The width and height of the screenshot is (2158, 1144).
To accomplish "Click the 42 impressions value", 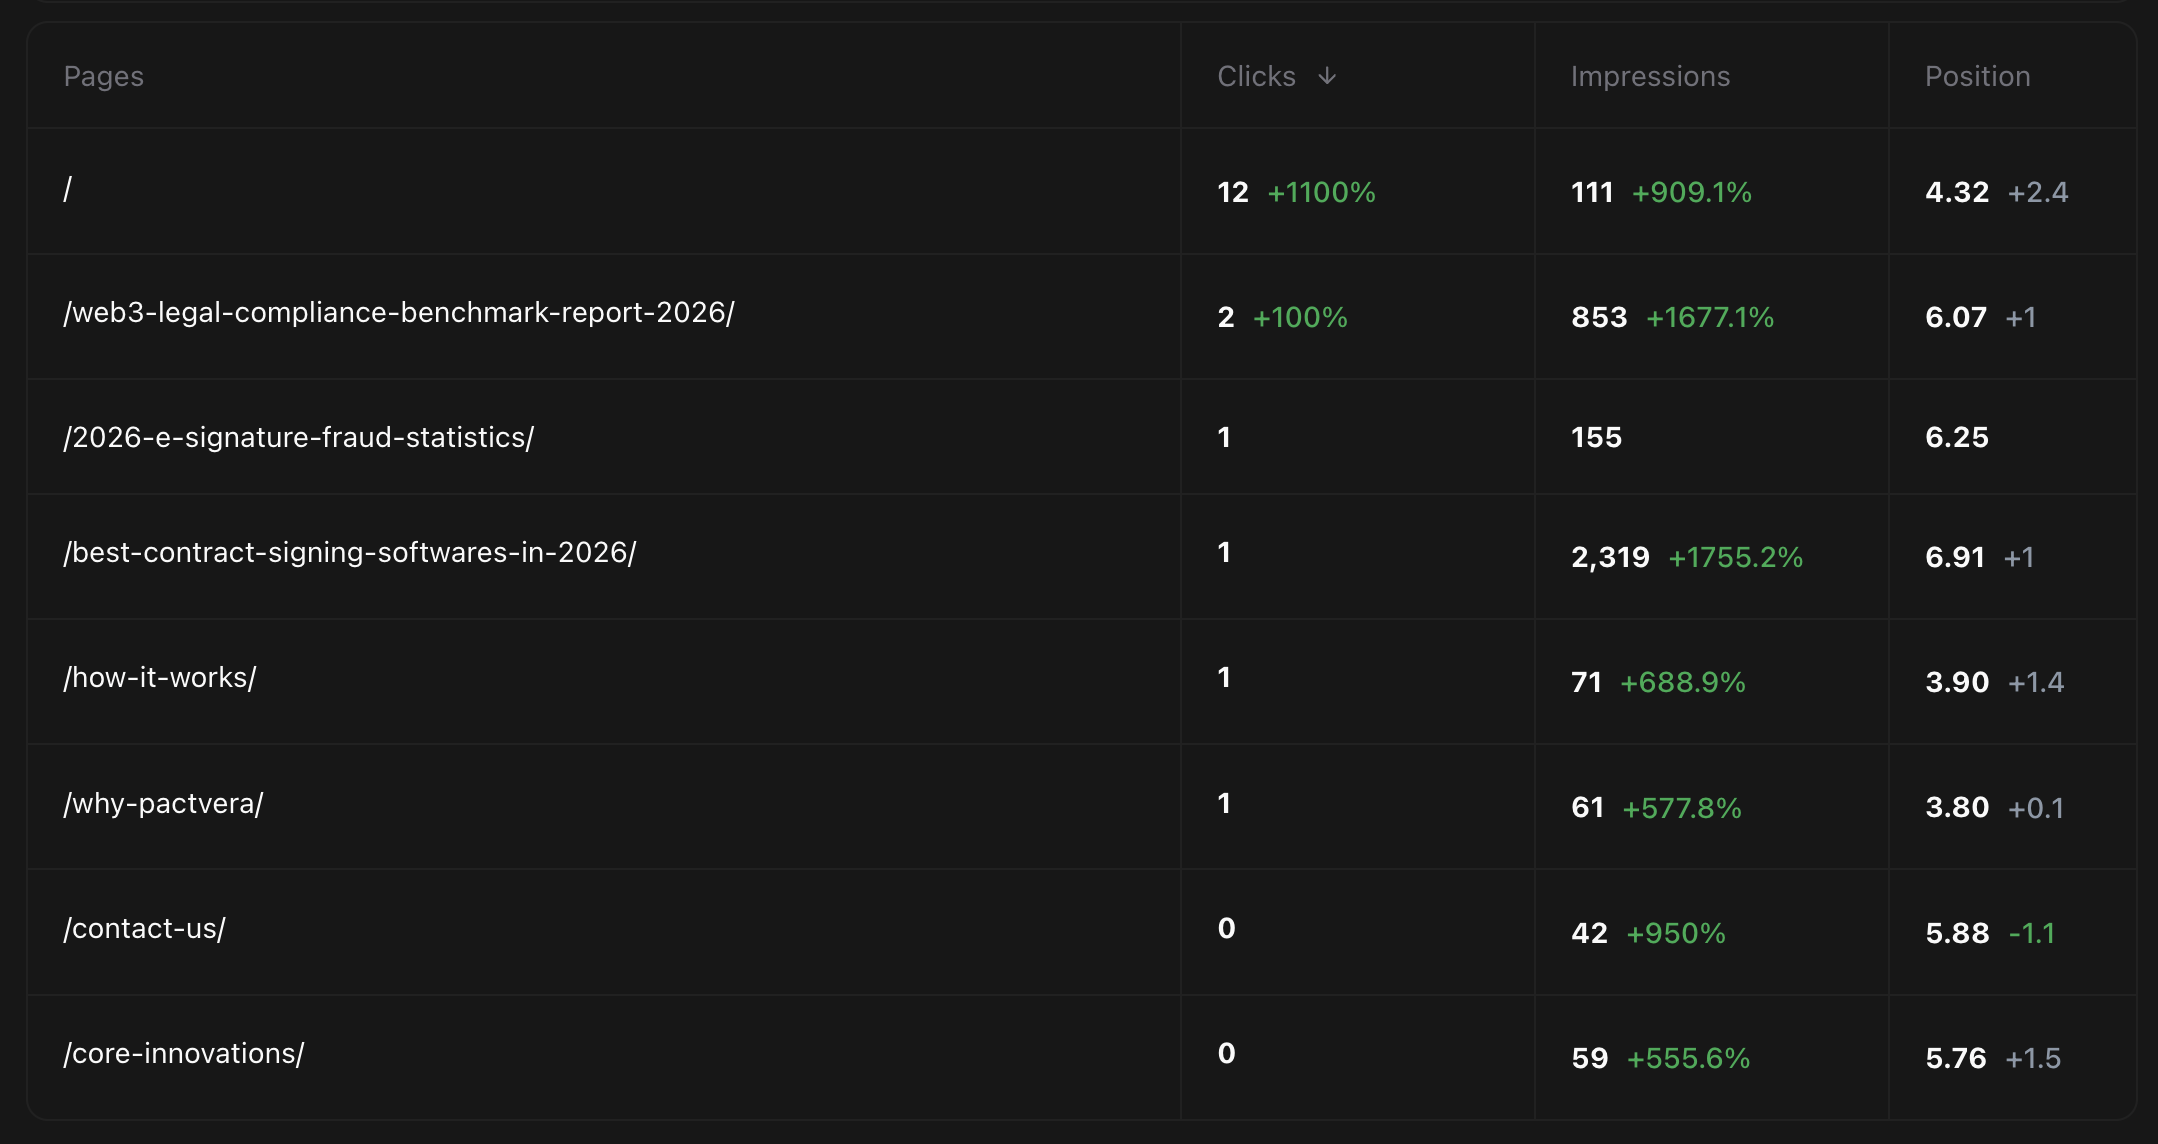I will point(1589,933).
